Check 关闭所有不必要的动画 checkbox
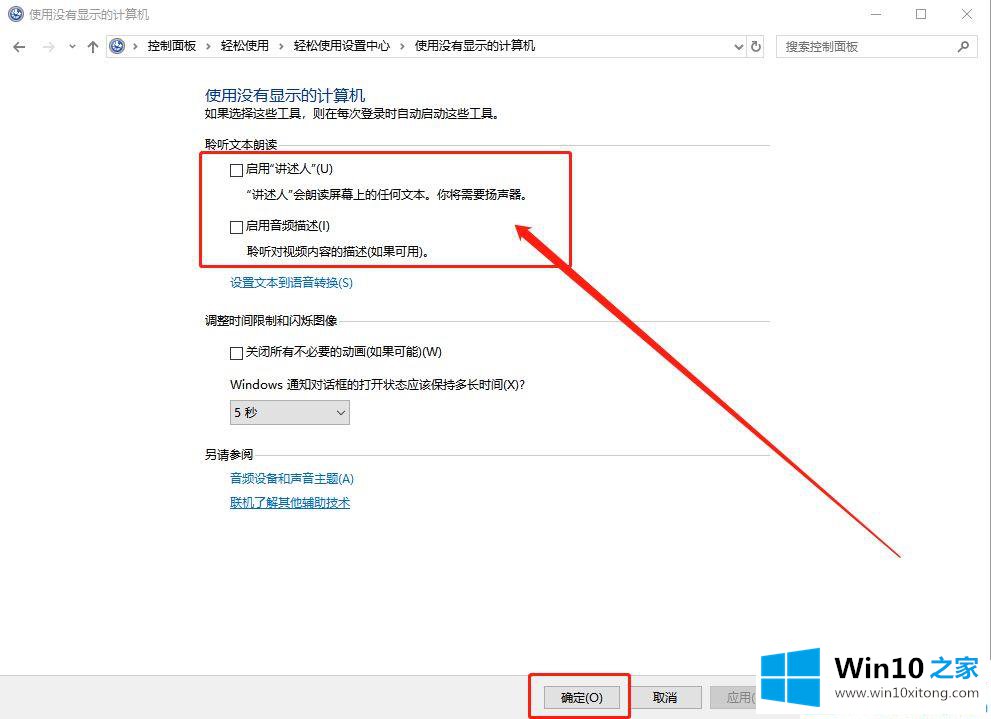 pyautogui.click(x=236, y=353)
